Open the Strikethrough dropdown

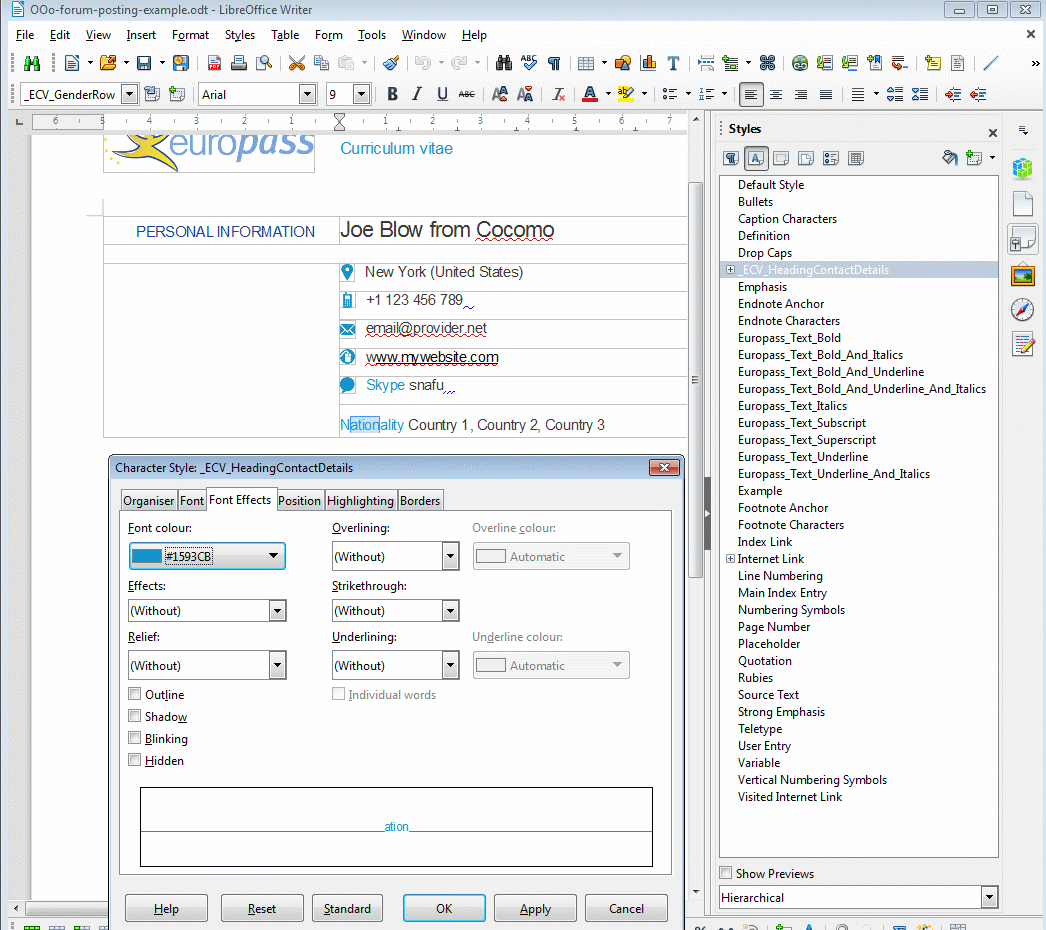pos(450,611)
